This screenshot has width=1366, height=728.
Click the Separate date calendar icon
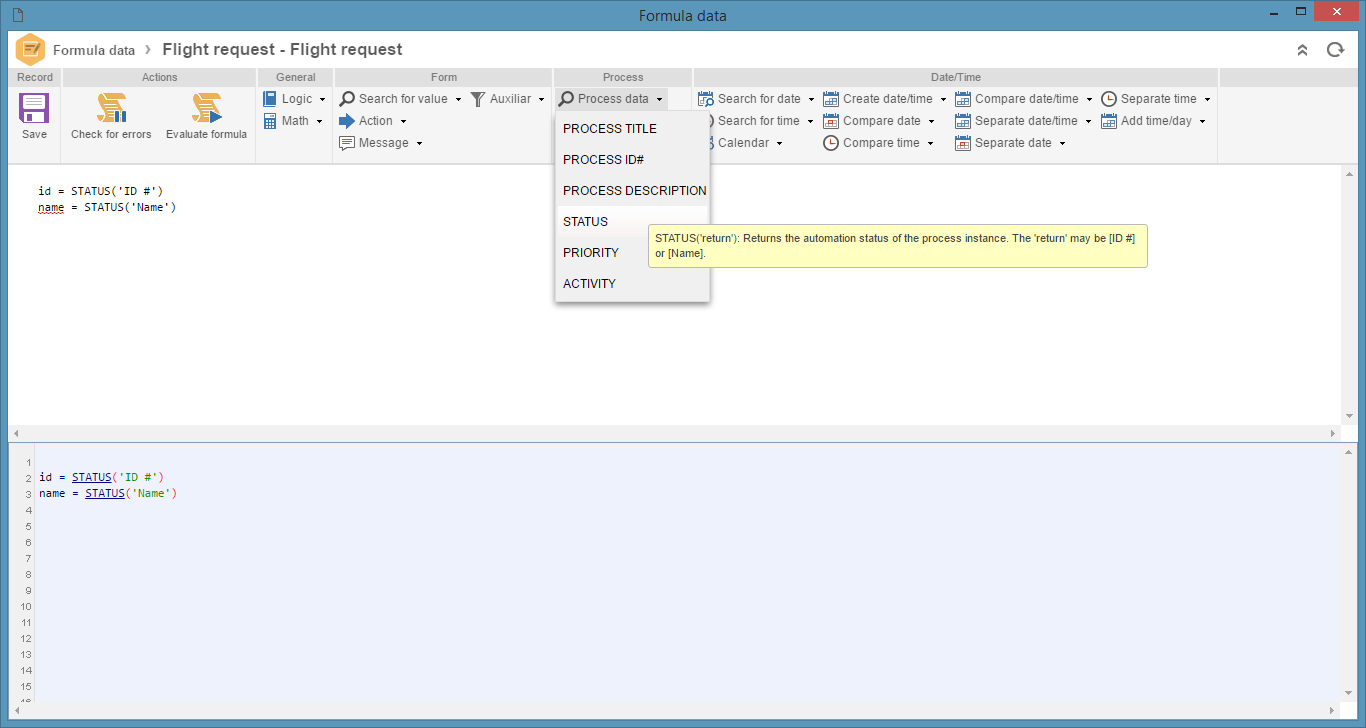tap(963, 143)
